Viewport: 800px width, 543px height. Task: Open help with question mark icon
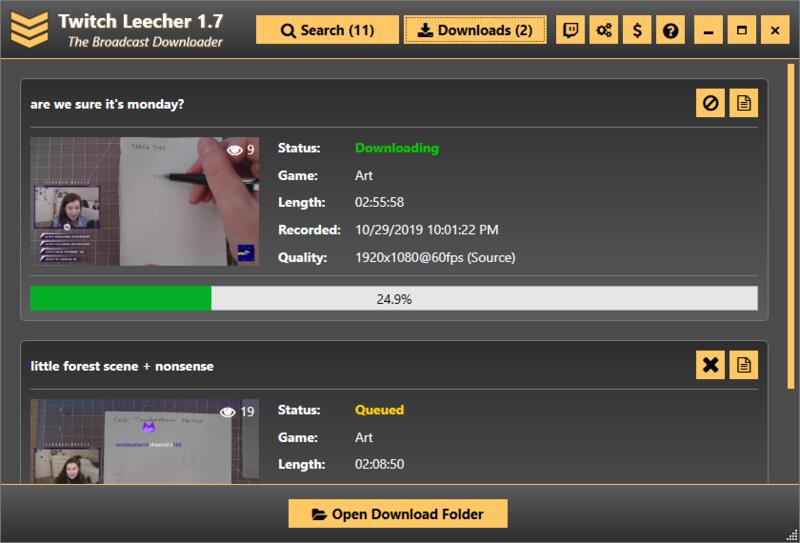[x=670, y=30]
